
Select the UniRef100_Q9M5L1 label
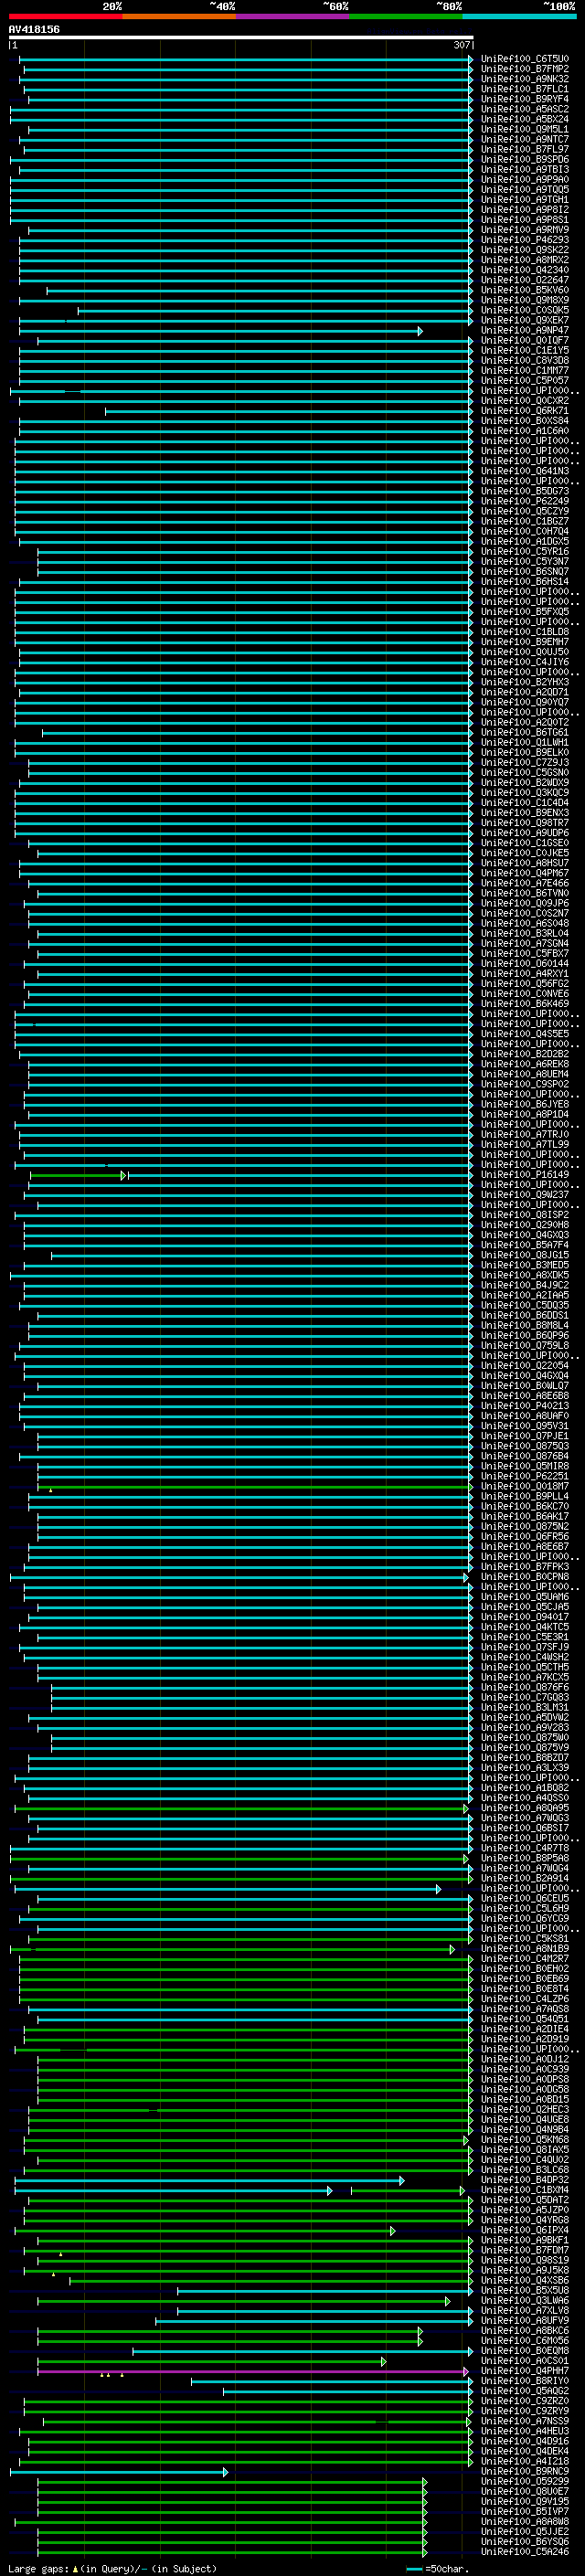[525, 129]
